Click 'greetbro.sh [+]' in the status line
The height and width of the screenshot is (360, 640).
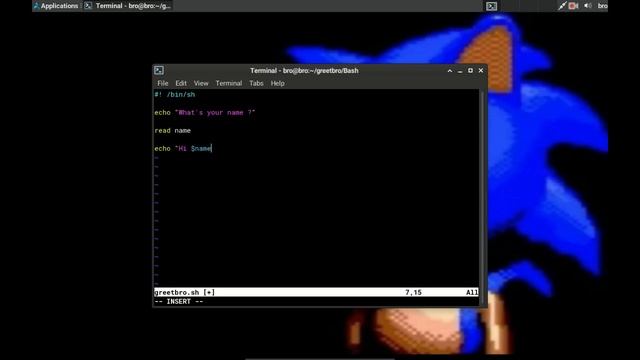[x=184, y=292]
